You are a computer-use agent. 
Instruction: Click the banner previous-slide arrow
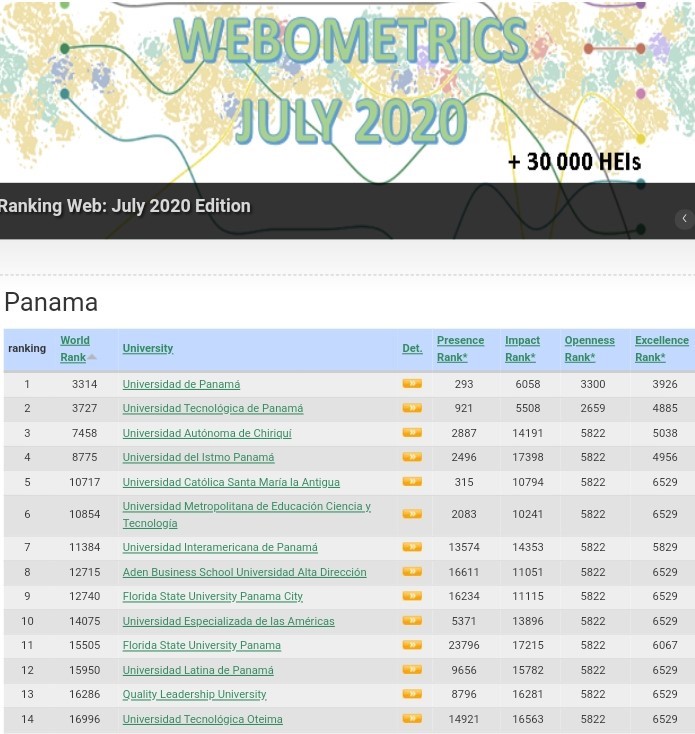point(684,219)
